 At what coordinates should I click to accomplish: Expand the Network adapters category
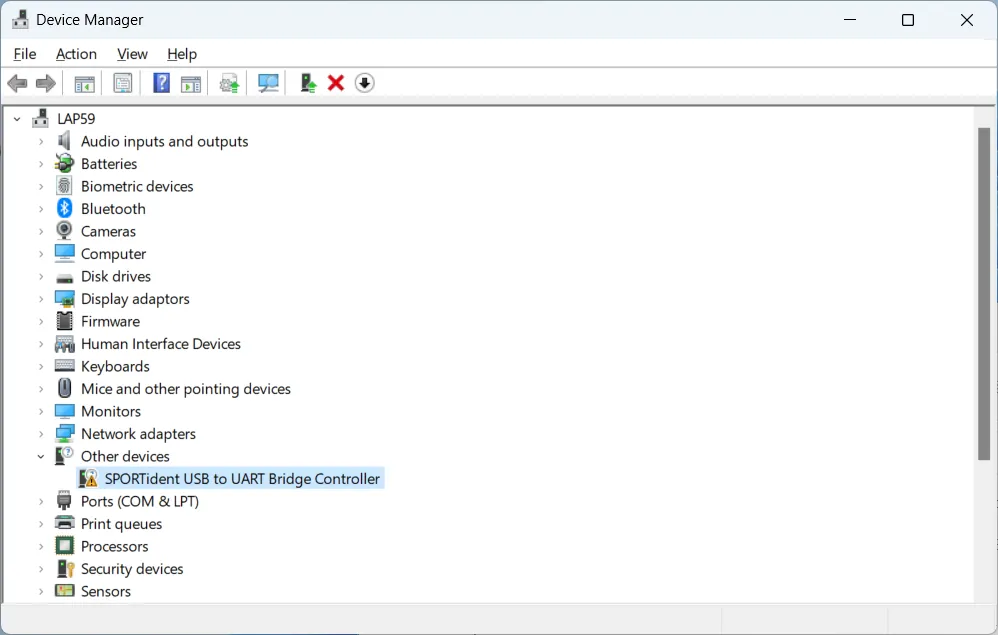[x=41, y=434]
